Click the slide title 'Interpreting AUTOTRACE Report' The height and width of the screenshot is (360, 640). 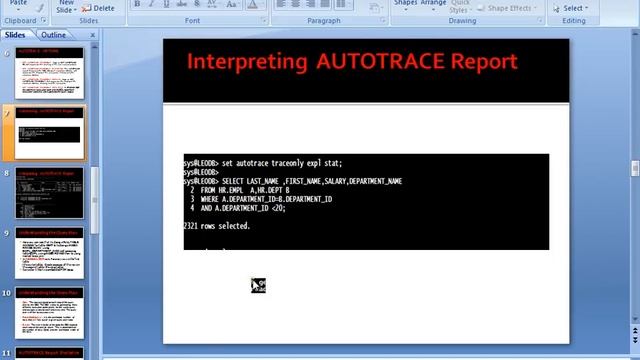tap(352, 62)
